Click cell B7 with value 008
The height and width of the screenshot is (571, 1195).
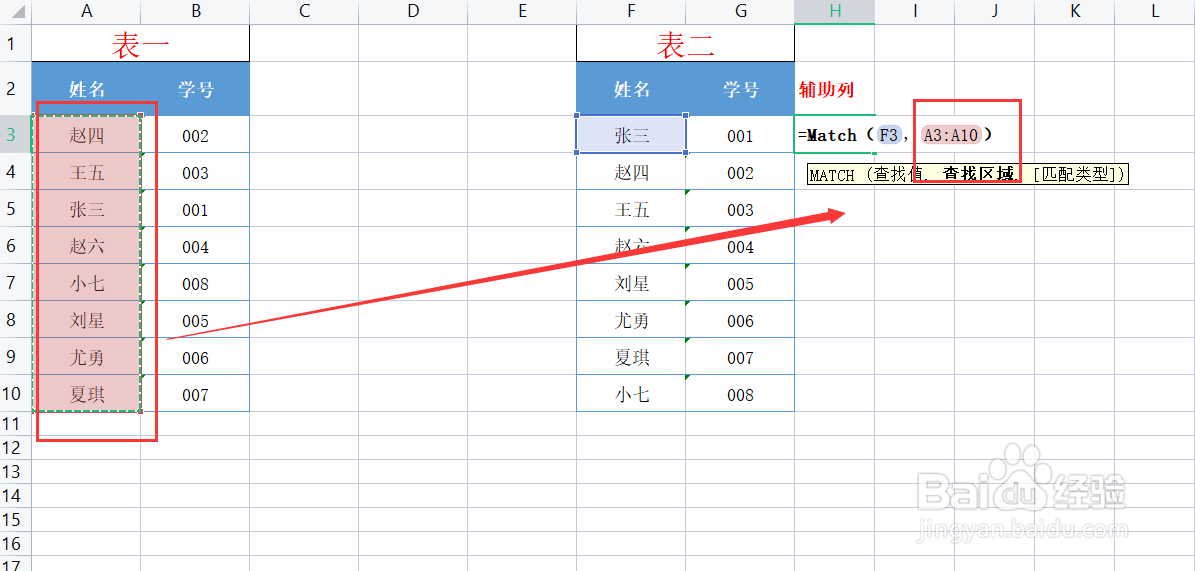pyautogui.click(x=195, y=282)
